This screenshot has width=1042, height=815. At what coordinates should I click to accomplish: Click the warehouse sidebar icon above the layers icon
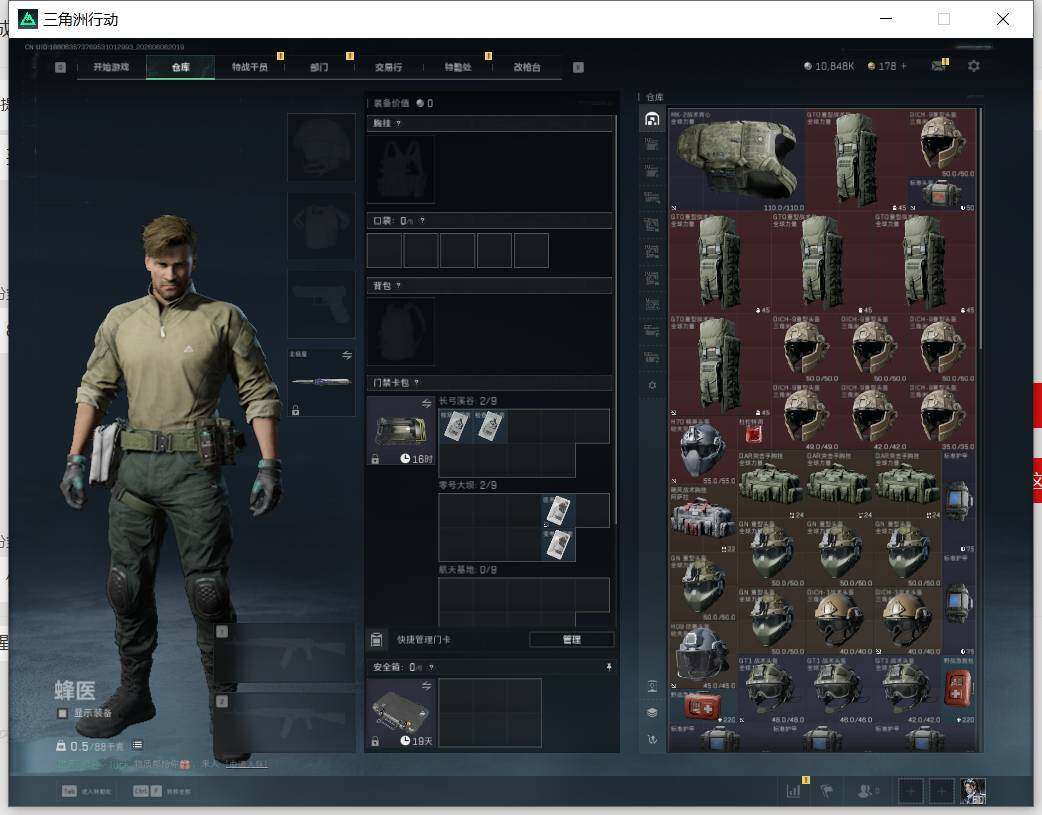[652, 686]
